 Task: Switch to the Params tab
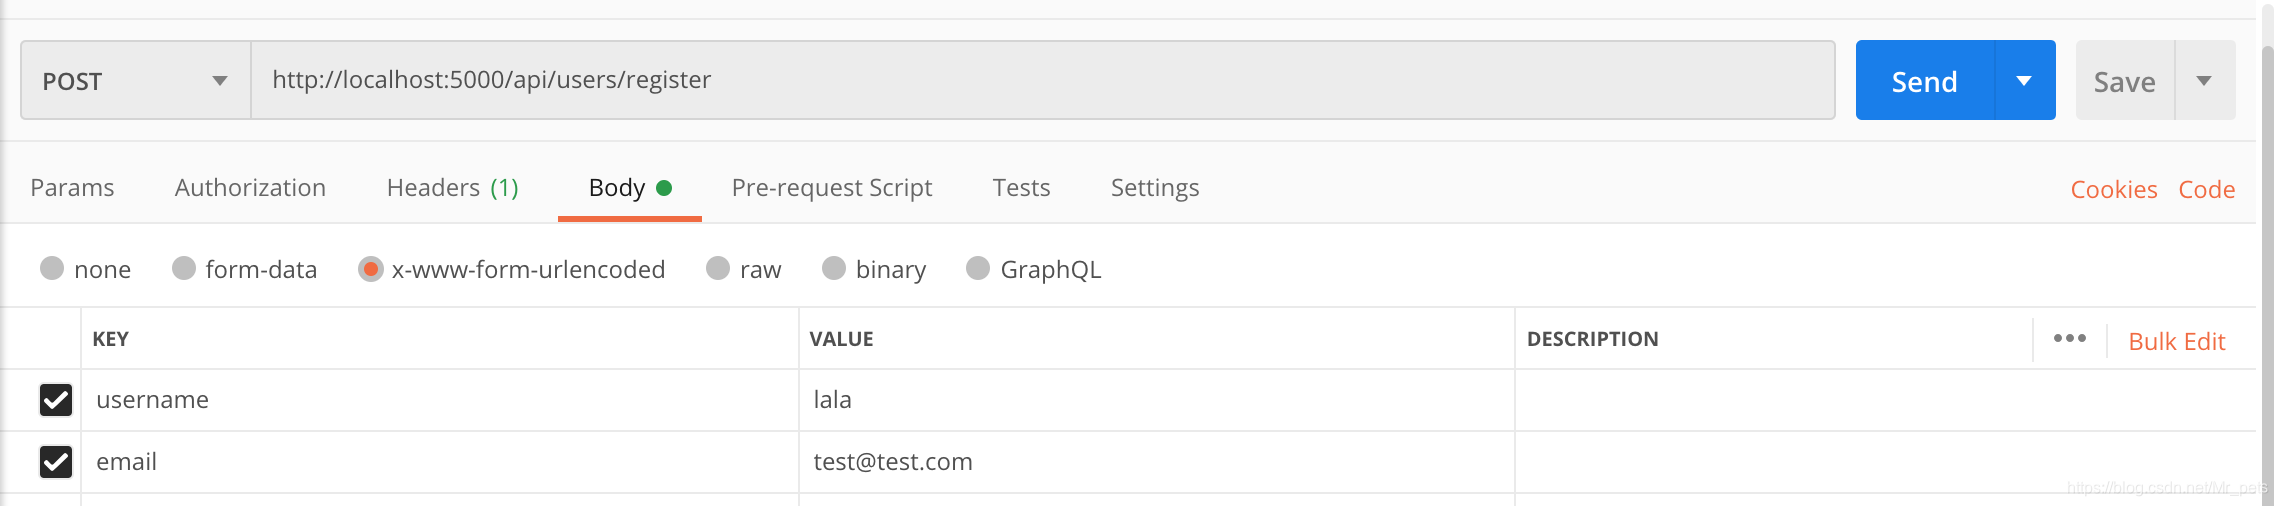tap(72, 188)
